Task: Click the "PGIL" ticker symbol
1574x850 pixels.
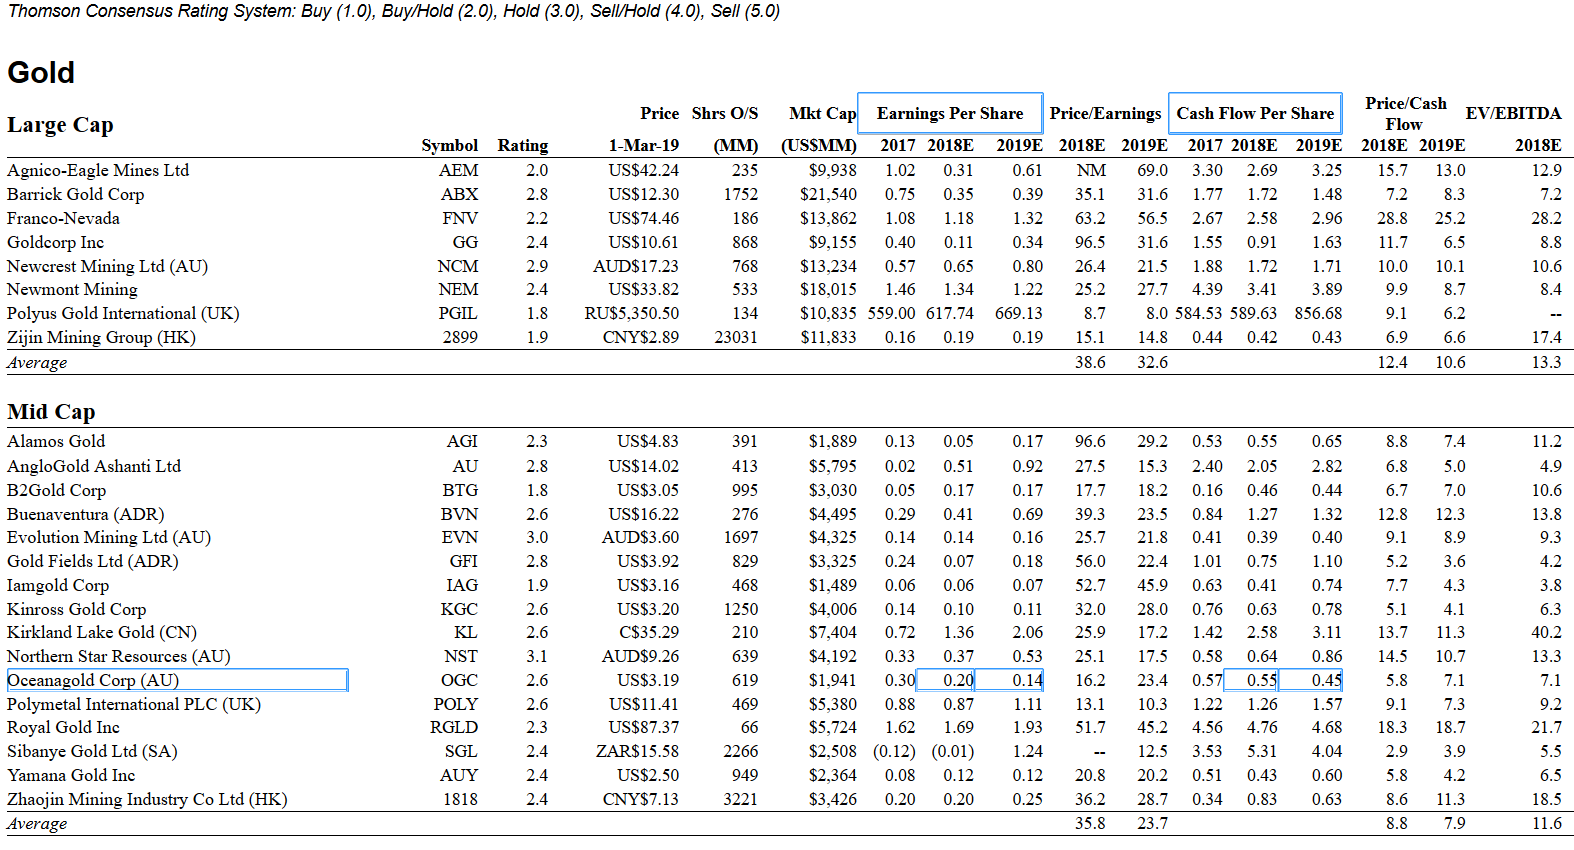Action: point(458,313)
